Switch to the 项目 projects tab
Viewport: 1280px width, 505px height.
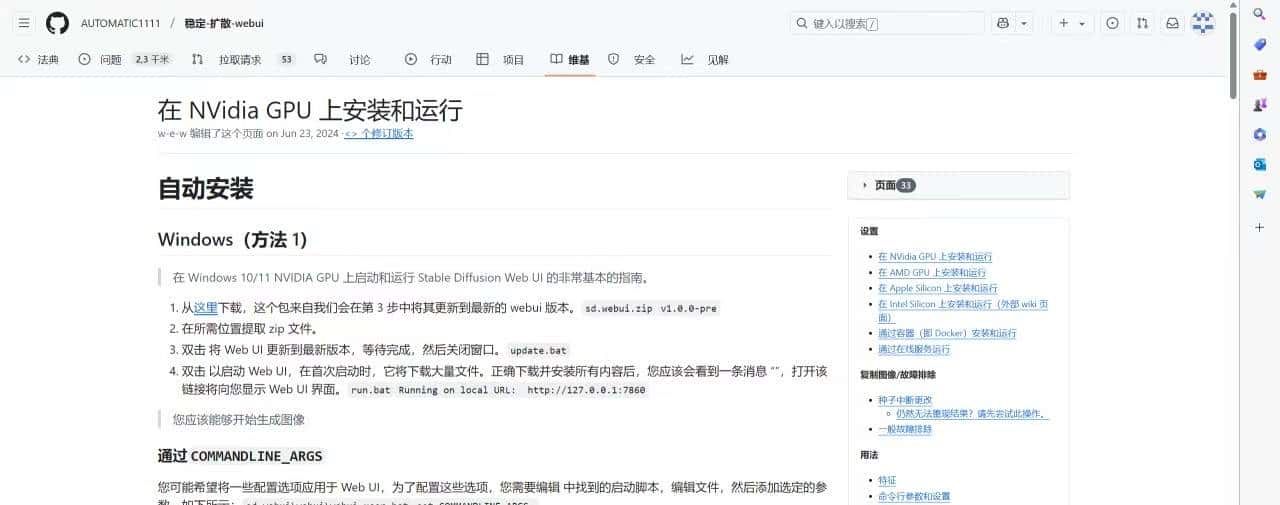(500, 60)
